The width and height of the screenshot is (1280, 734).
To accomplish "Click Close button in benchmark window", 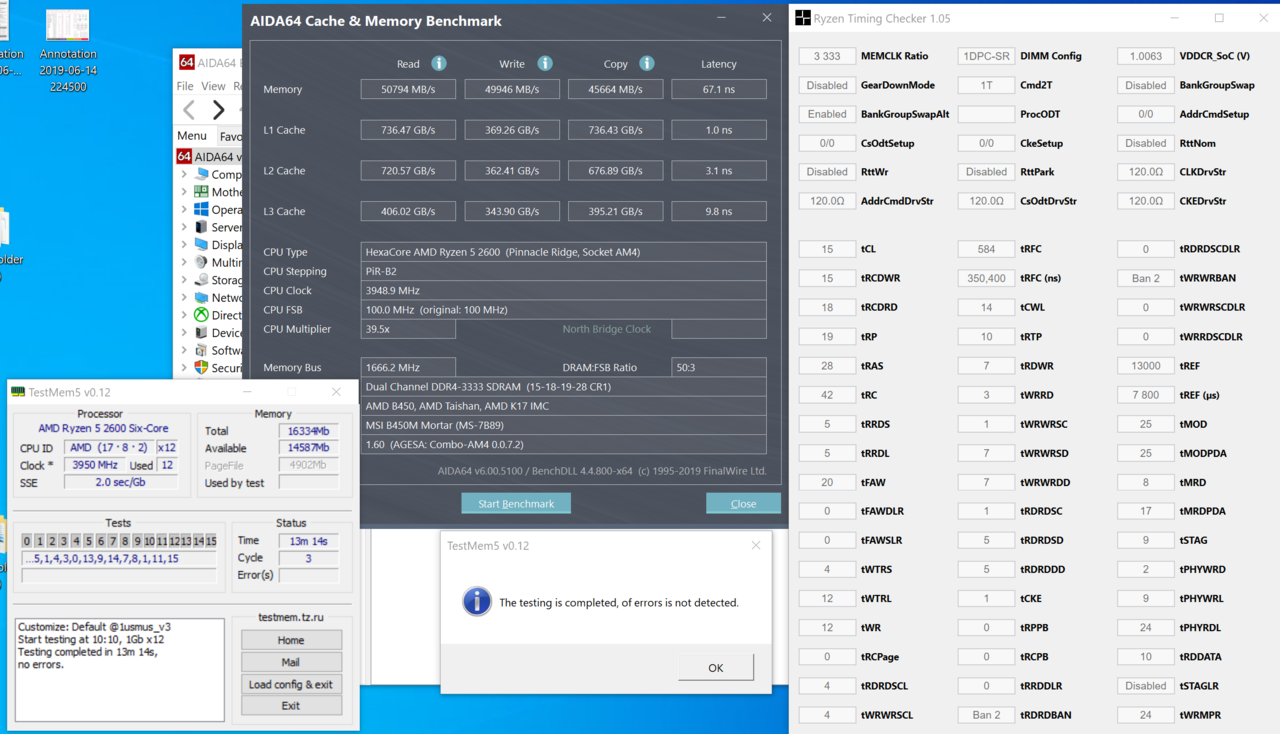I will pos(743,503).
